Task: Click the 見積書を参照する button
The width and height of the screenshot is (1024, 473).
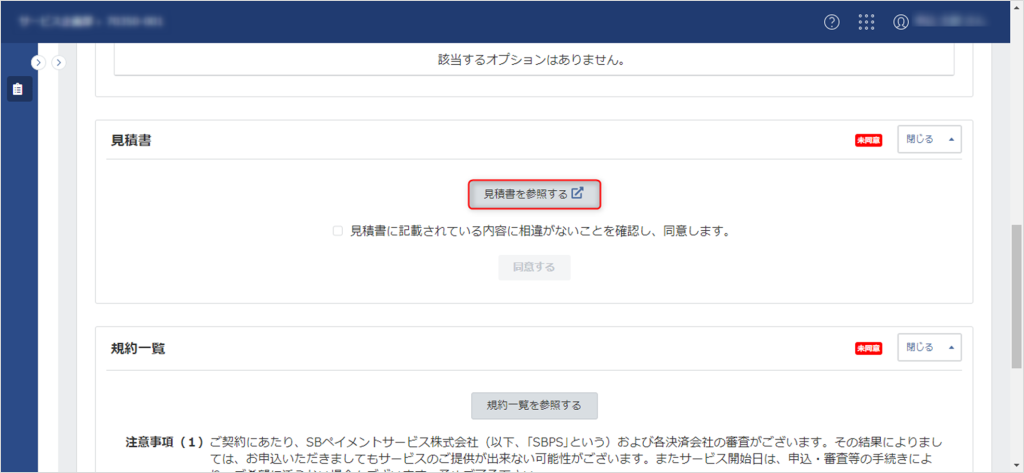Action: (534, 194)
